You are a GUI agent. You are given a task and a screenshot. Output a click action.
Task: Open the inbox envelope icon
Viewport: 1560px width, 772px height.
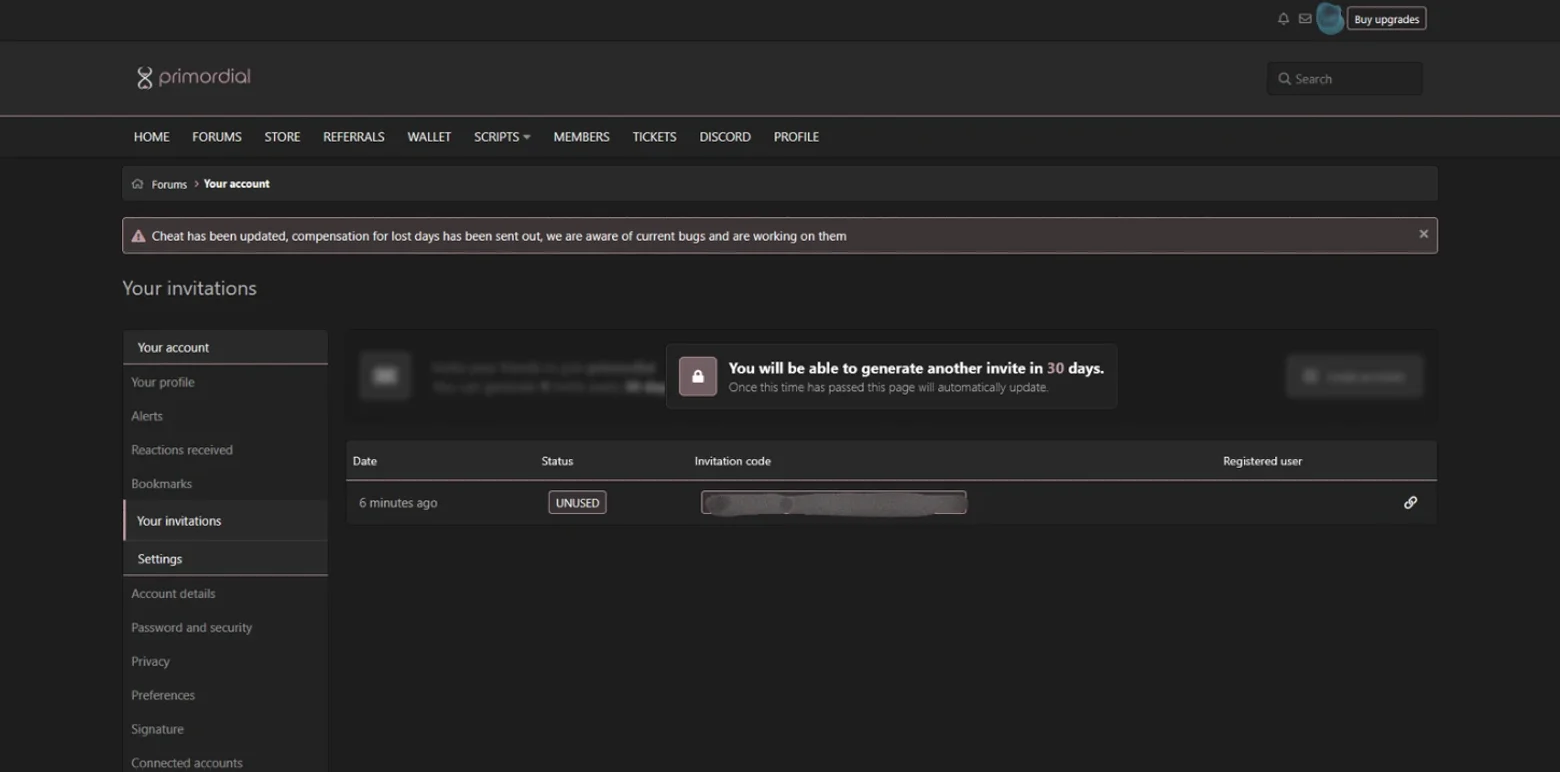coord(1305,19)
